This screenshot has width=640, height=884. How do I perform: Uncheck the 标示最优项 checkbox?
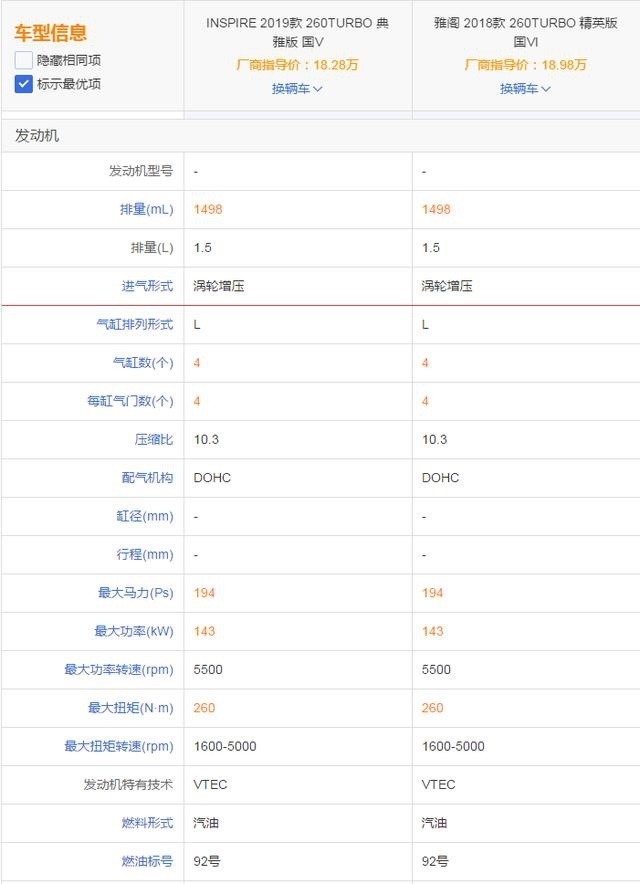23,84
